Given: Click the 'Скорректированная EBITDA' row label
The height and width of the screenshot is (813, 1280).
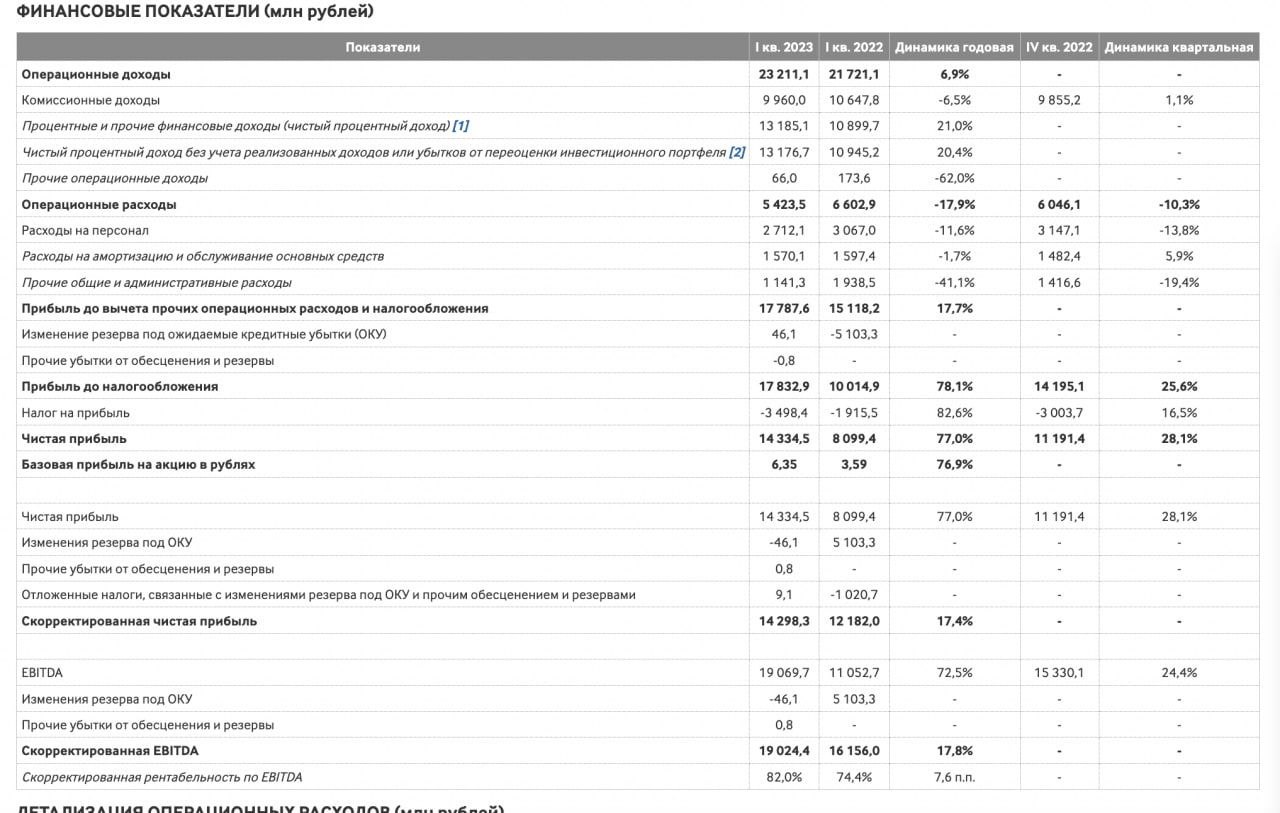Looking at the screenshot, I should coord(110,750).
